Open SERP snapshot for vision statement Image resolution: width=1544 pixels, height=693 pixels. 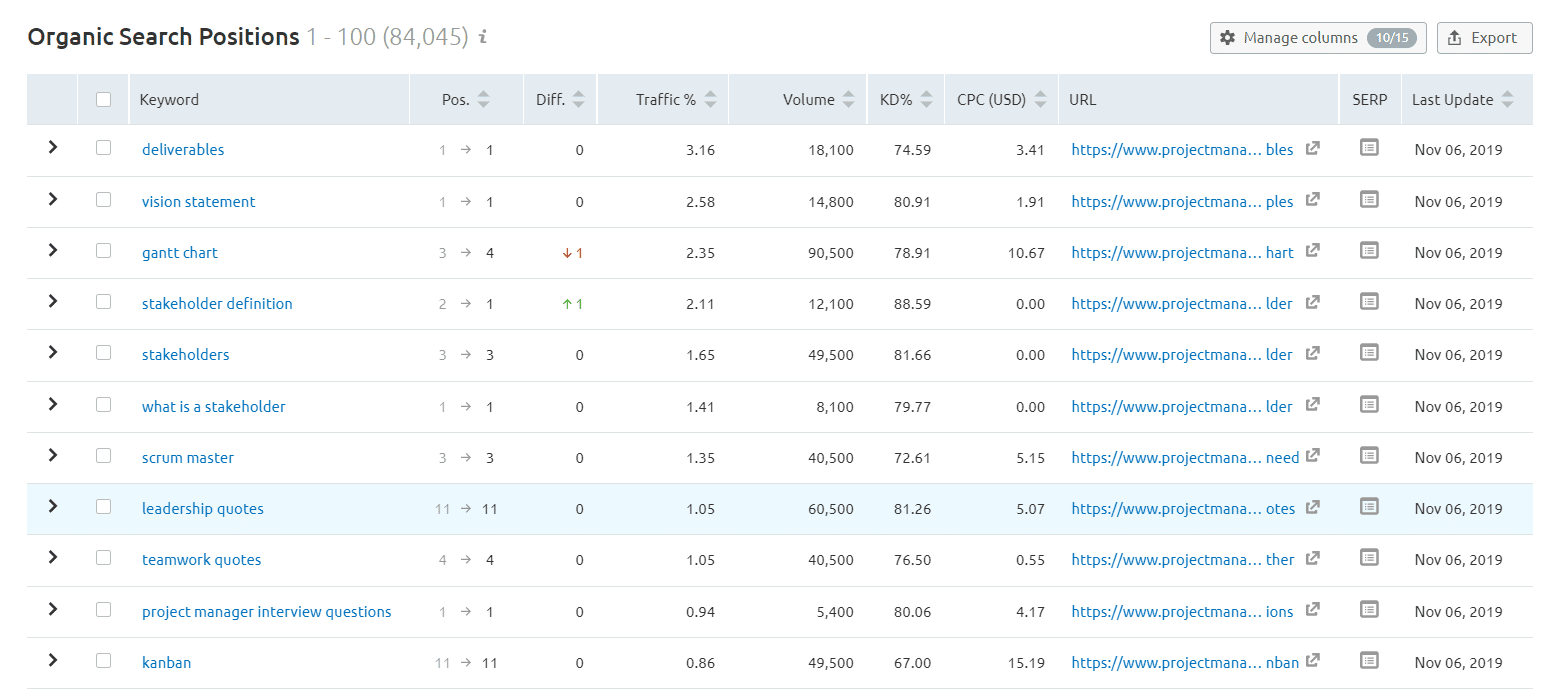1369,199
